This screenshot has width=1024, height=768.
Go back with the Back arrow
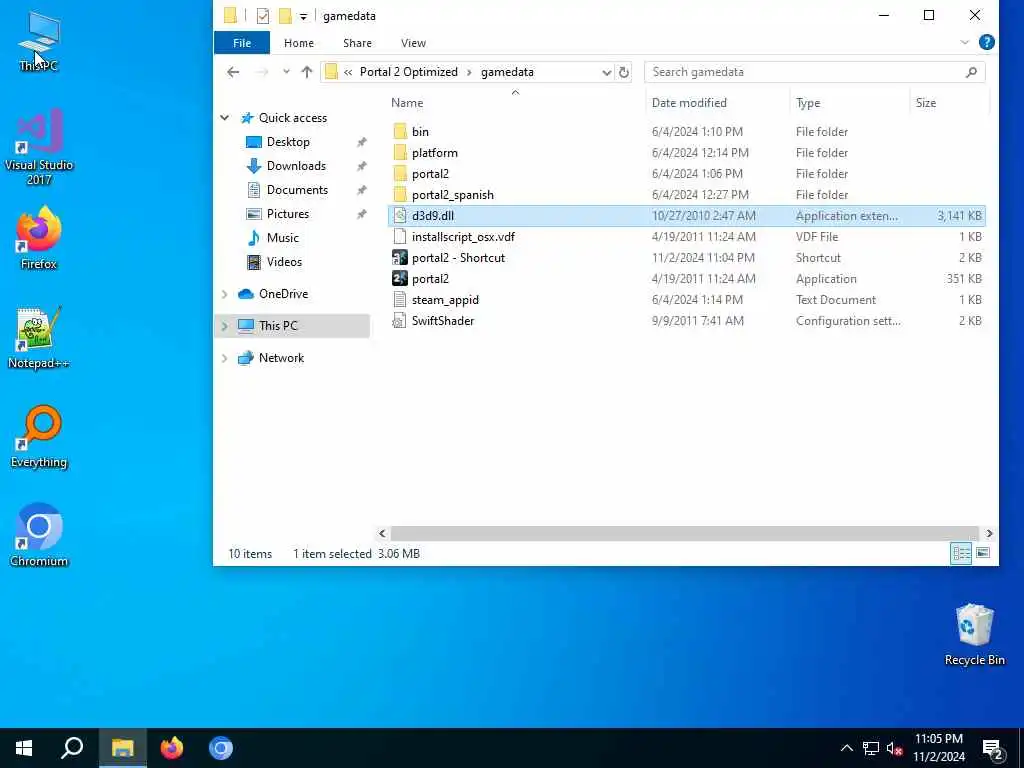point(233,72)
